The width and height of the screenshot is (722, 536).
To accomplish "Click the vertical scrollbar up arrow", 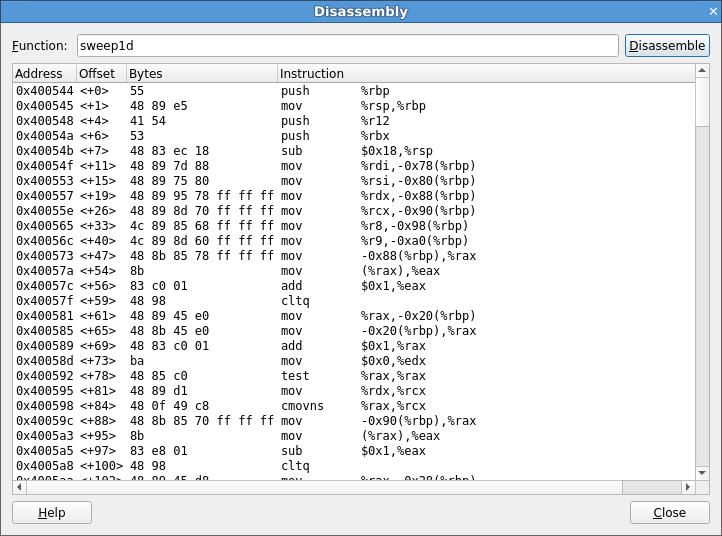I will pos(702,73).
